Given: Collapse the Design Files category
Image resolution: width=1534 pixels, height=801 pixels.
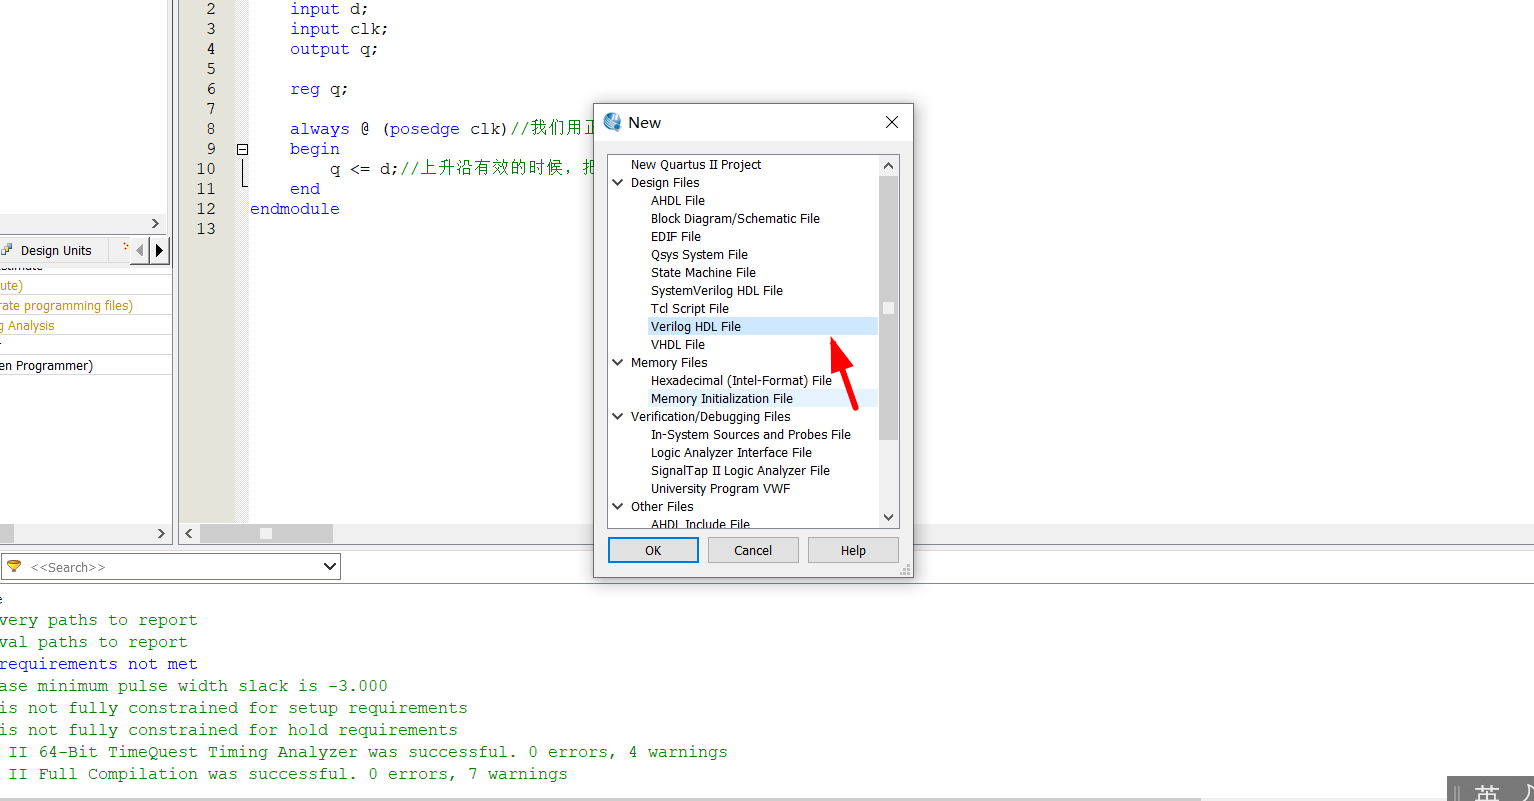Looking at the screenshot, I should coord(618,182).
